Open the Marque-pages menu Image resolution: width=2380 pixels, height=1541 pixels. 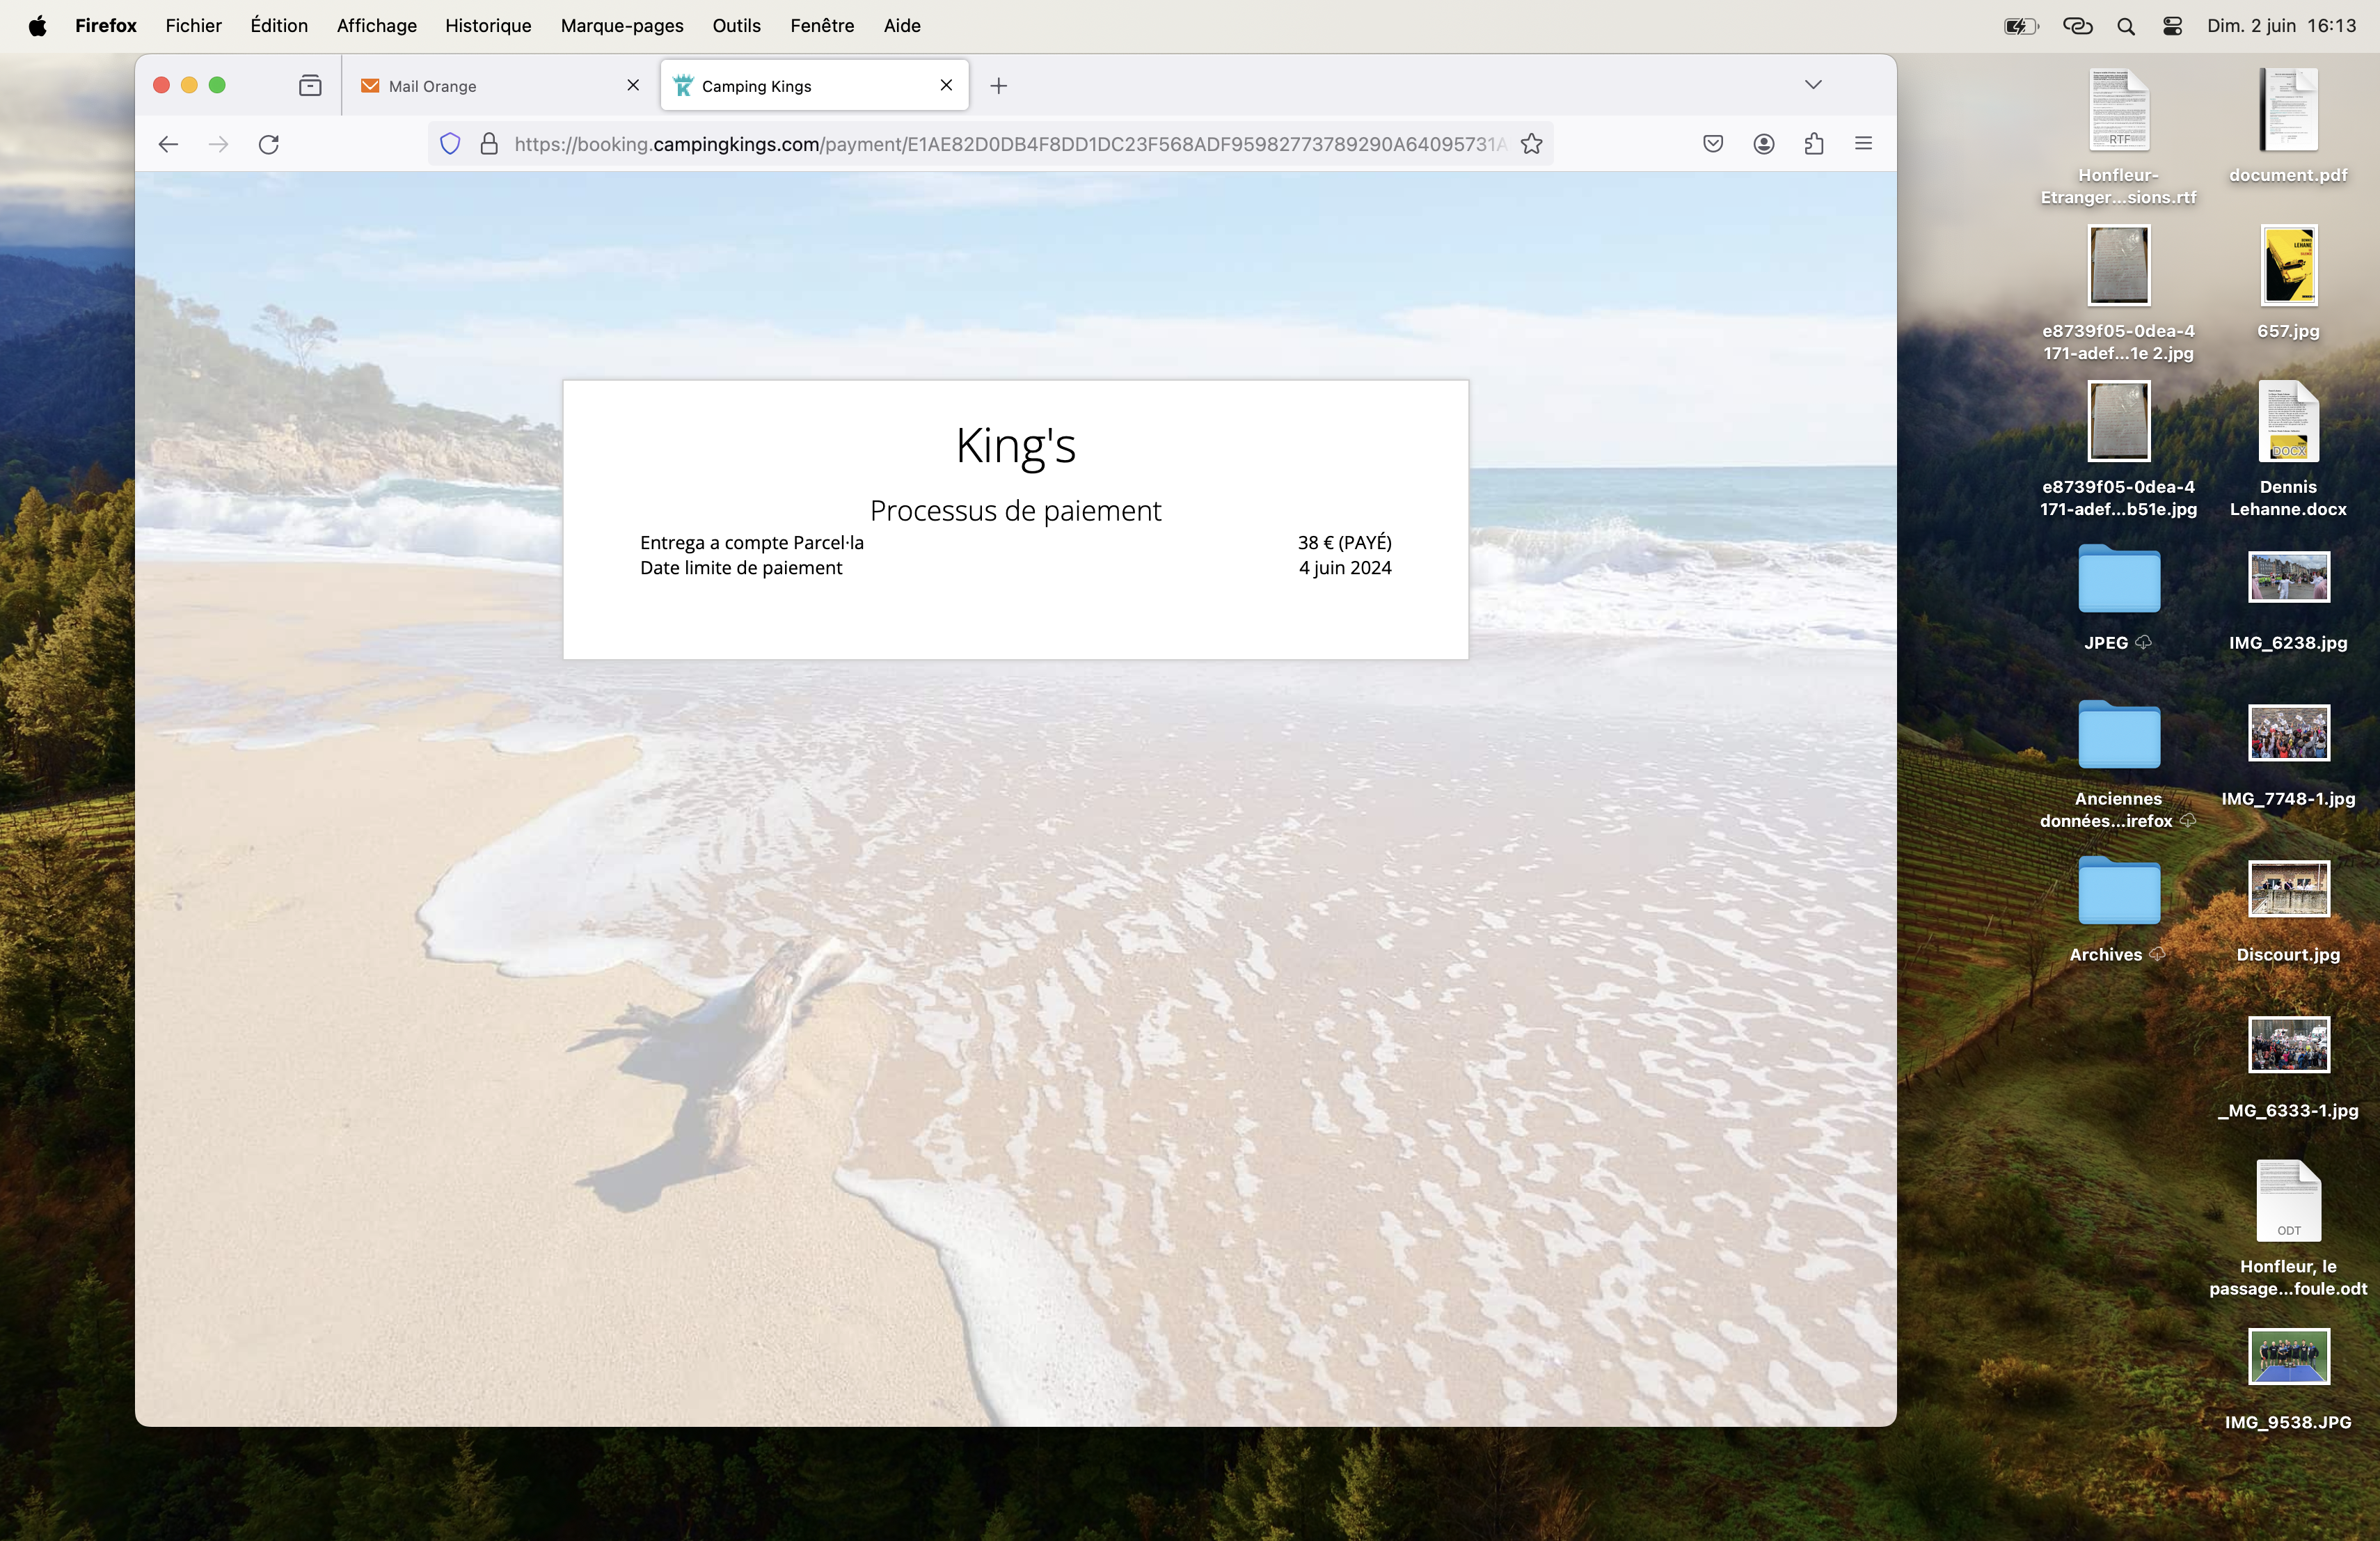[x=622, y=26]
